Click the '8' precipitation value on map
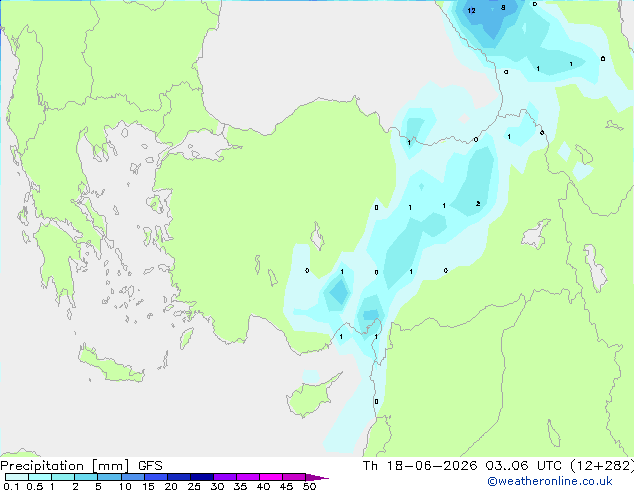The image size is (634, 490). tap(503, 7)
